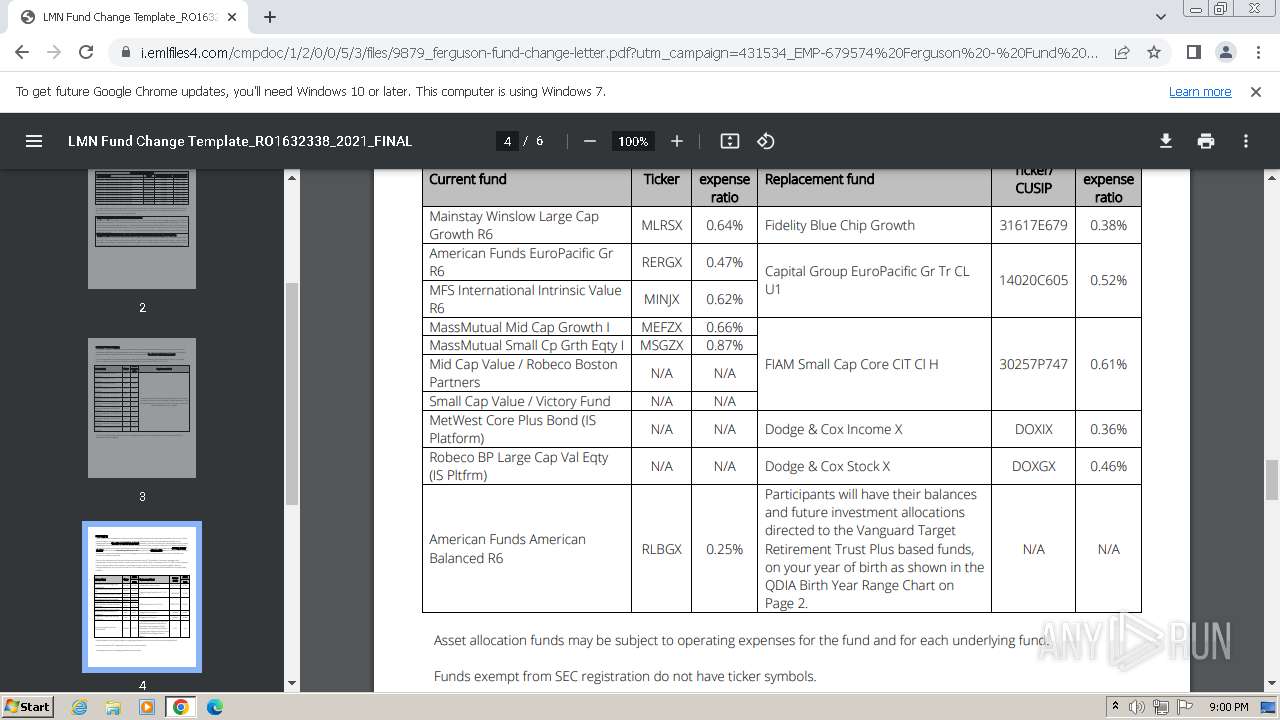The height and width of the screenshot is (720, 1280).
Task: Dismiss the Chrome update notification bar
Action: [1256, 91]
